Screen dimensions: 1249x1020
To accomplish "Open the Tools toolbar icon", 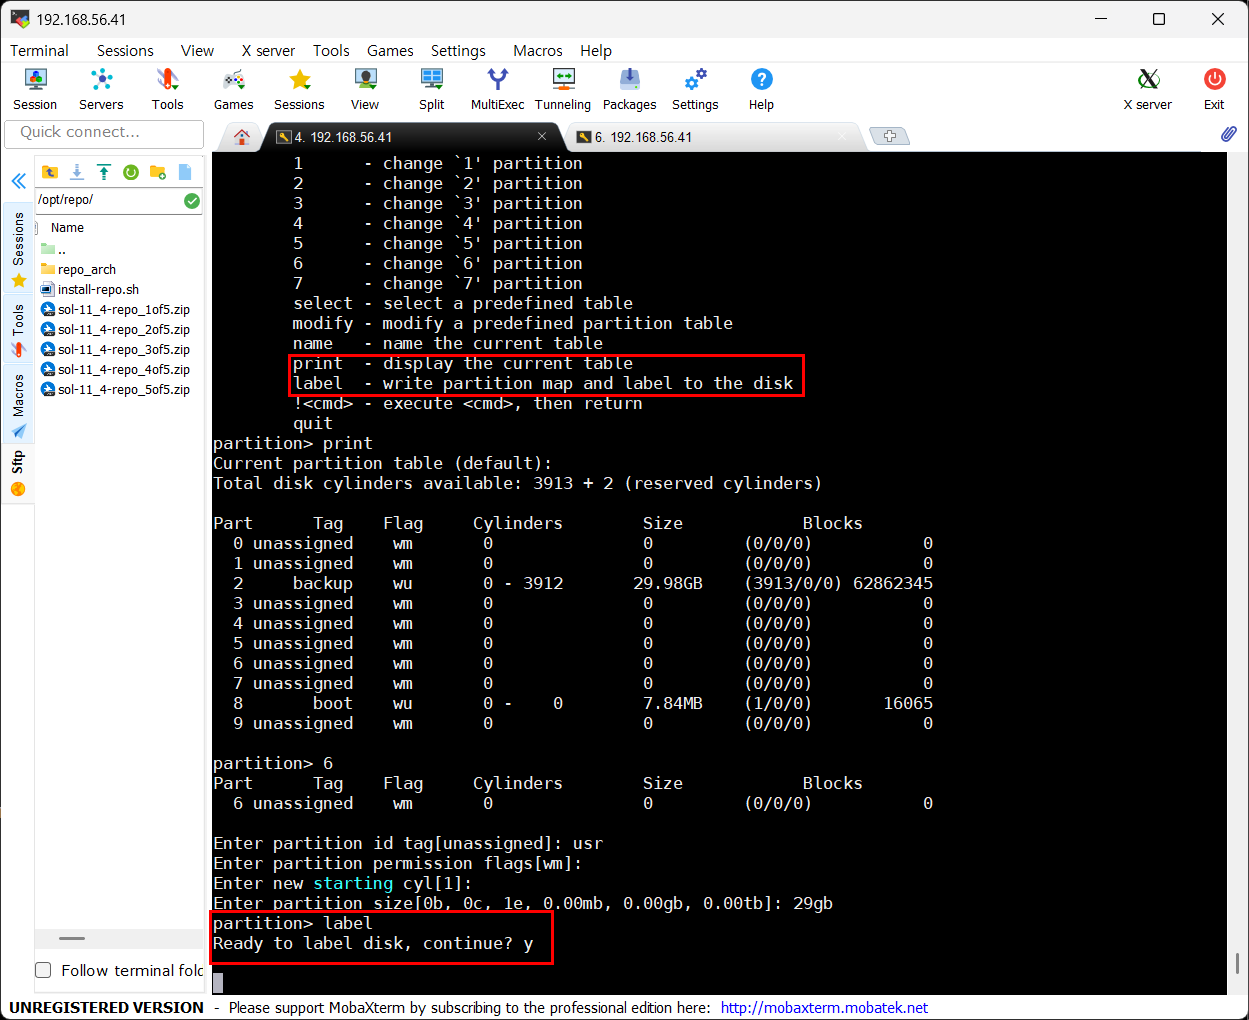I will click(x=167, y=89).
